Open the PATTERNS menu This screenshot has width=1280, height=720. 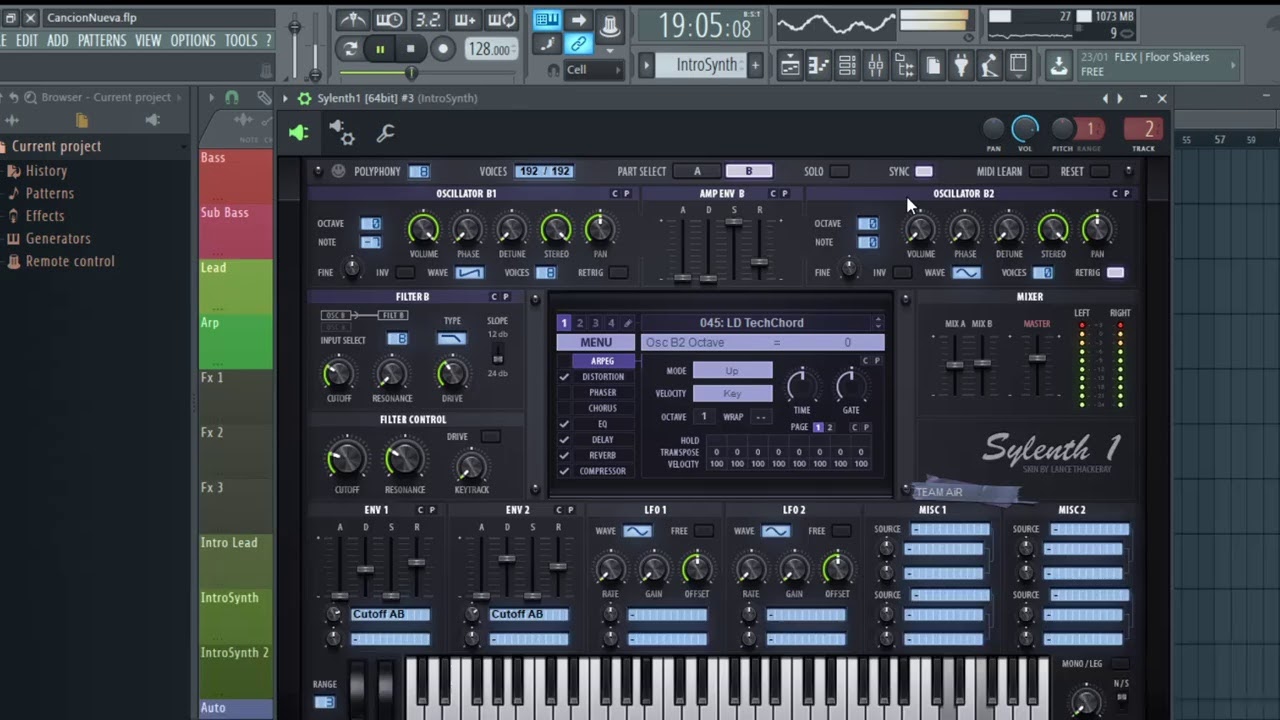pyautogui.click(x=102, y=40)
